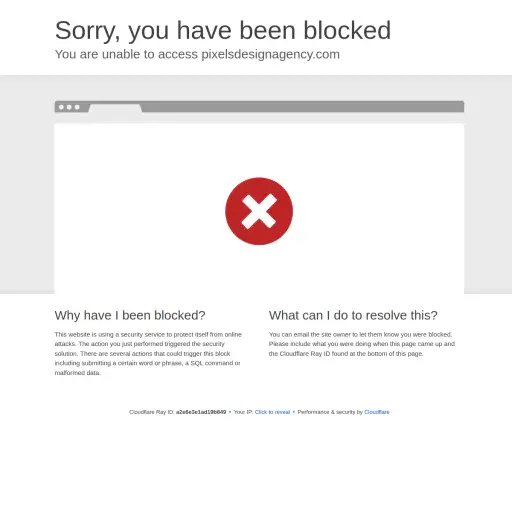Image resolution: width=512 pixels, height=512 pixels.
Task: Click 'What can I do to resolve this?' heading
Action: pyautogui.click(x=353, y=315)
